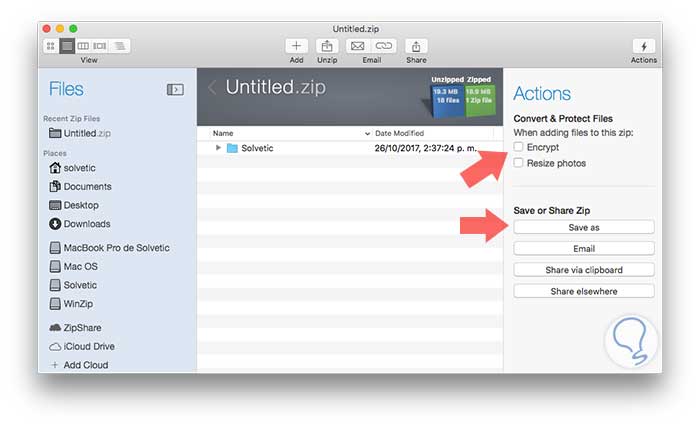
Task: Click the Share elsewhere button
Action: click(x=584, y=291)
